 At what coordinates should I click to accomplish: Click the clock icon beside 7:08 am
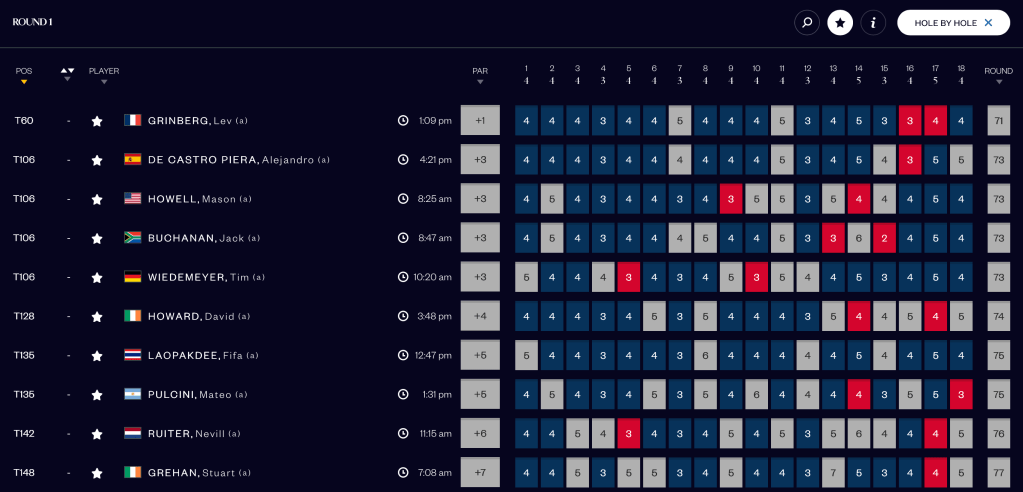tap(403, 472)
